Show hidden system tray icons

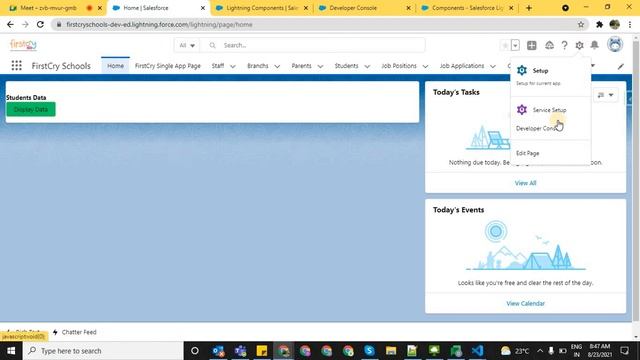click(540, 351)
